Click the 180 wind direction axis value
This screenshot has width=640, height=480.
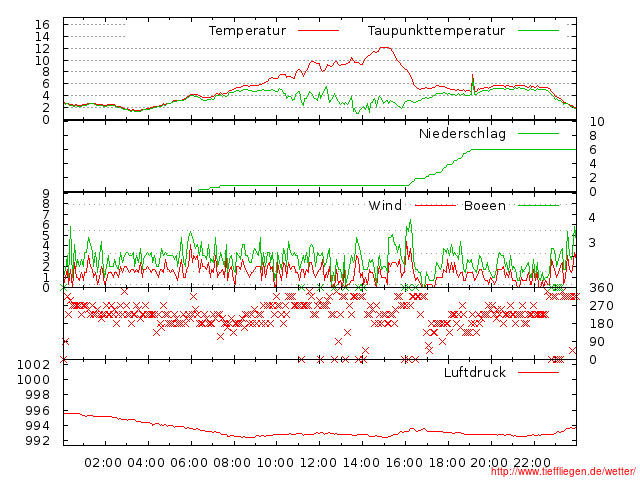pyautogui.click(x=601, y=324)
